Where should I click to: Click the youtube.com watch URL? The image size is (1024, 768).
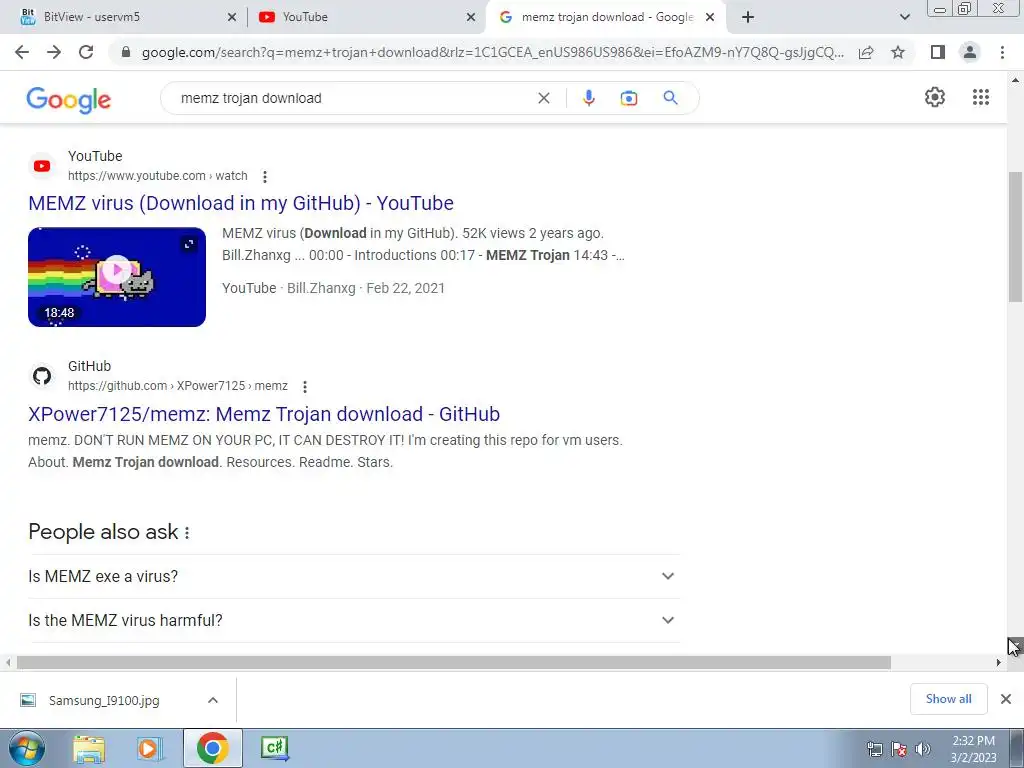coord(157,176)
